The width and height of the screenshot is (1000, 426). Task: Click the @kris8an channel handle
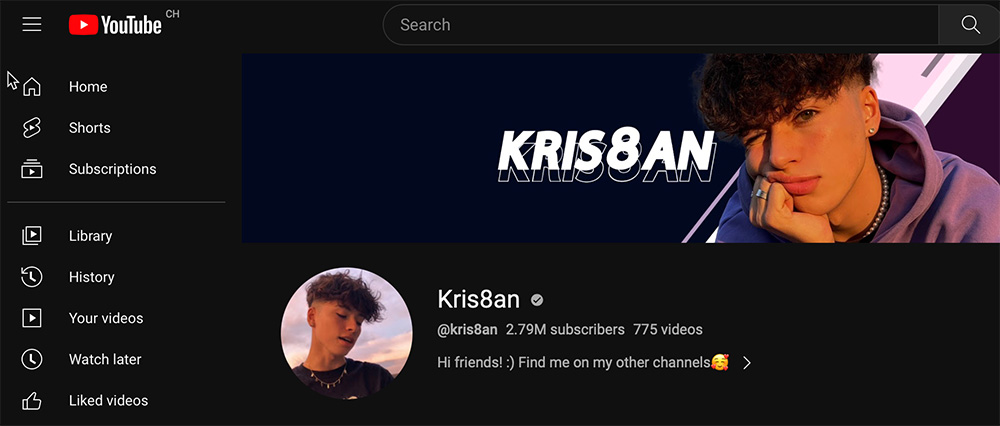click(x=467, y=330)
